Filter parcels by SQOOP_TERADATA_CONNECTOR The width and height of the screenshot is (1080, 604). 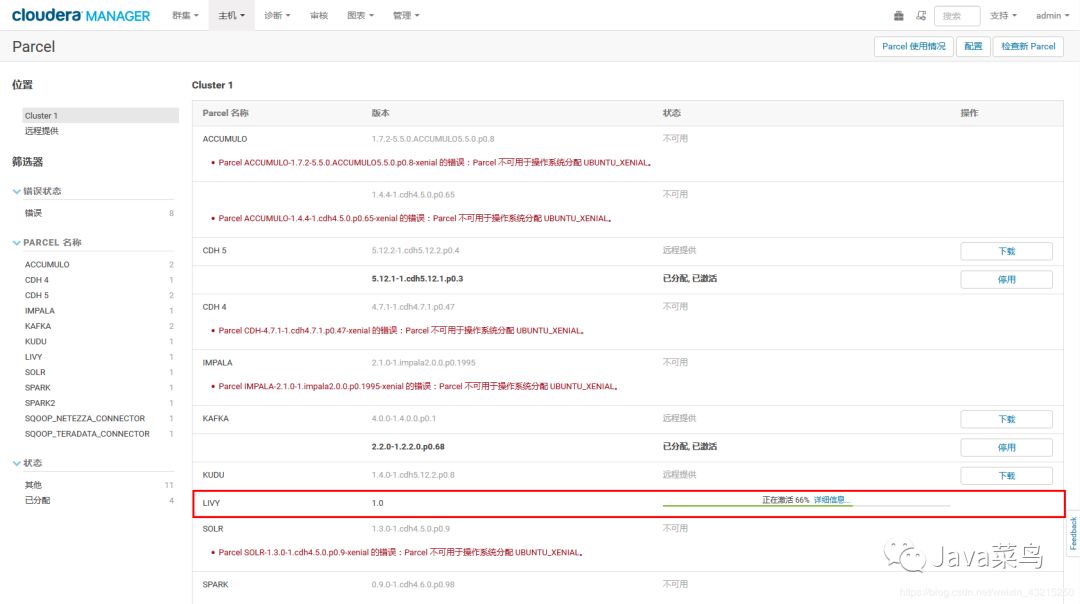pos(87,434)
